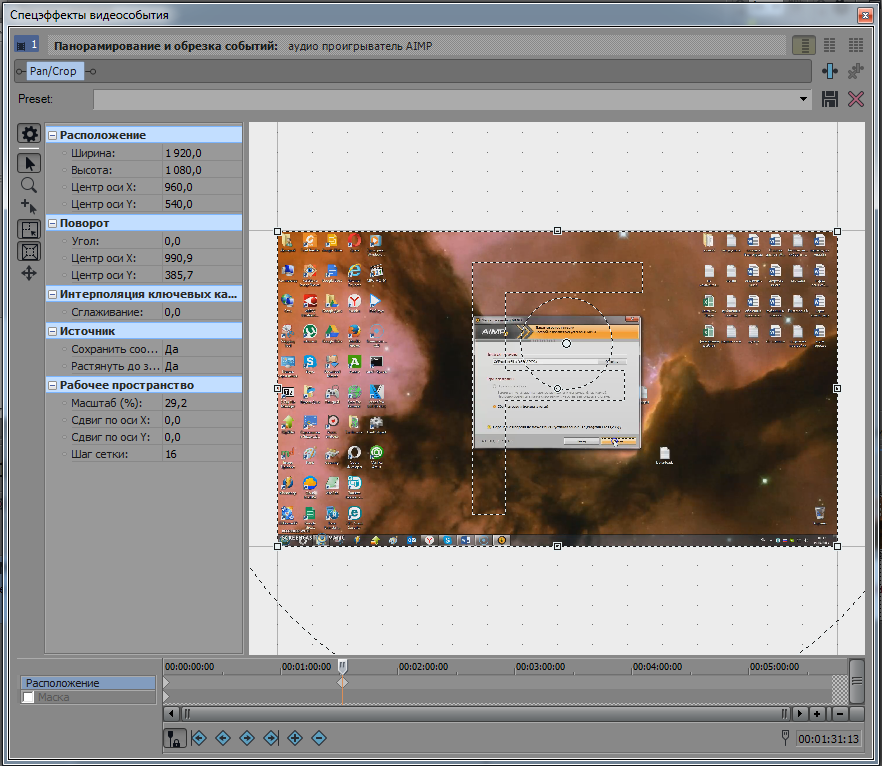Viewport: 882px width, 766px height.
Task: Edit Ширина value 1 920,0
Action: (x=202, y=153)
